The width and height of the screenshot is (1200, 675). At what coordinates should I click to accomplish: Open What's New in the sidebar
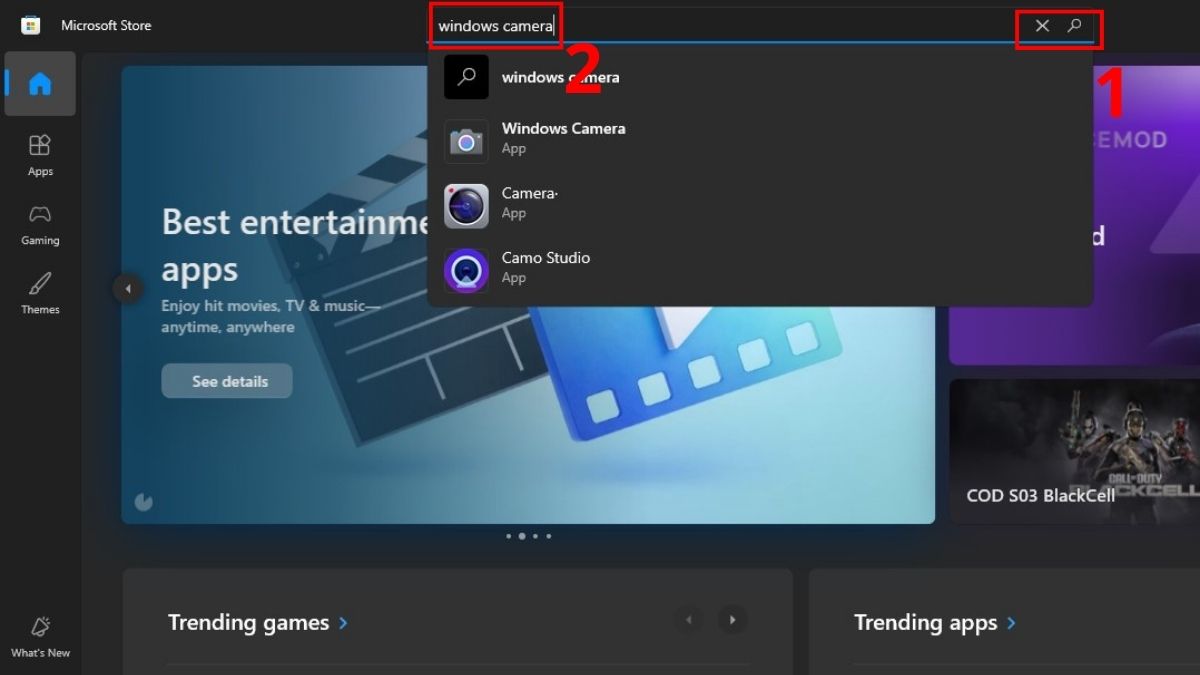tap(40, 637)
